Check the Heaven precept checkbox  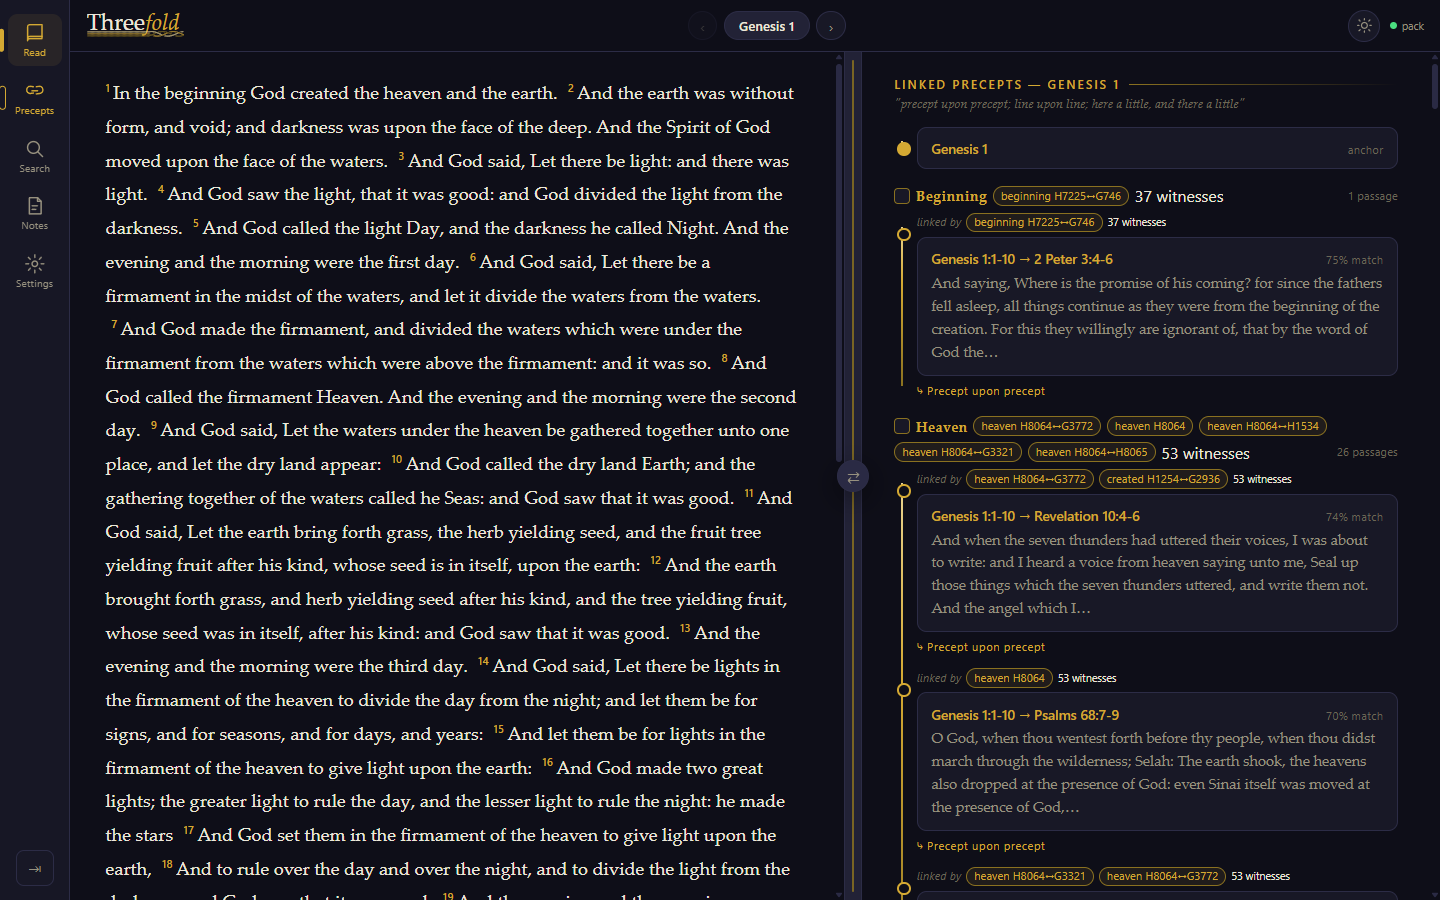tap(902, 426)
